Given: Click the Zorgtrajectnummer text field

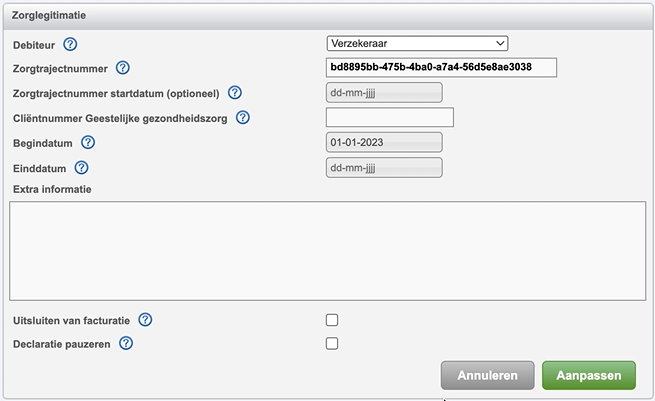Looking at the screenshot, I should pyautogui.click(x=441, y=67).
